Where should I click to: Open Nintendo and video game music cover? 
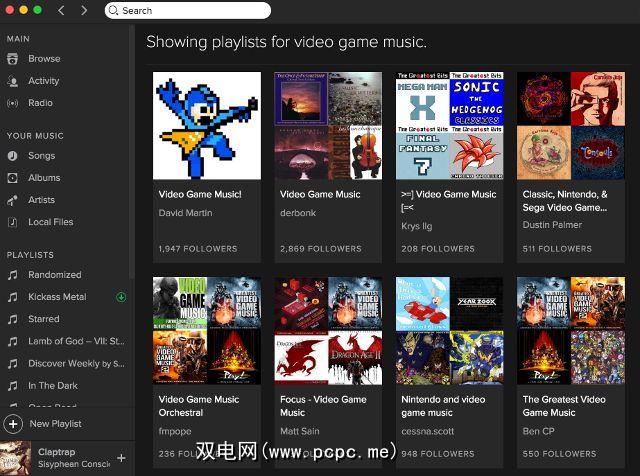[x=449, y=331]
